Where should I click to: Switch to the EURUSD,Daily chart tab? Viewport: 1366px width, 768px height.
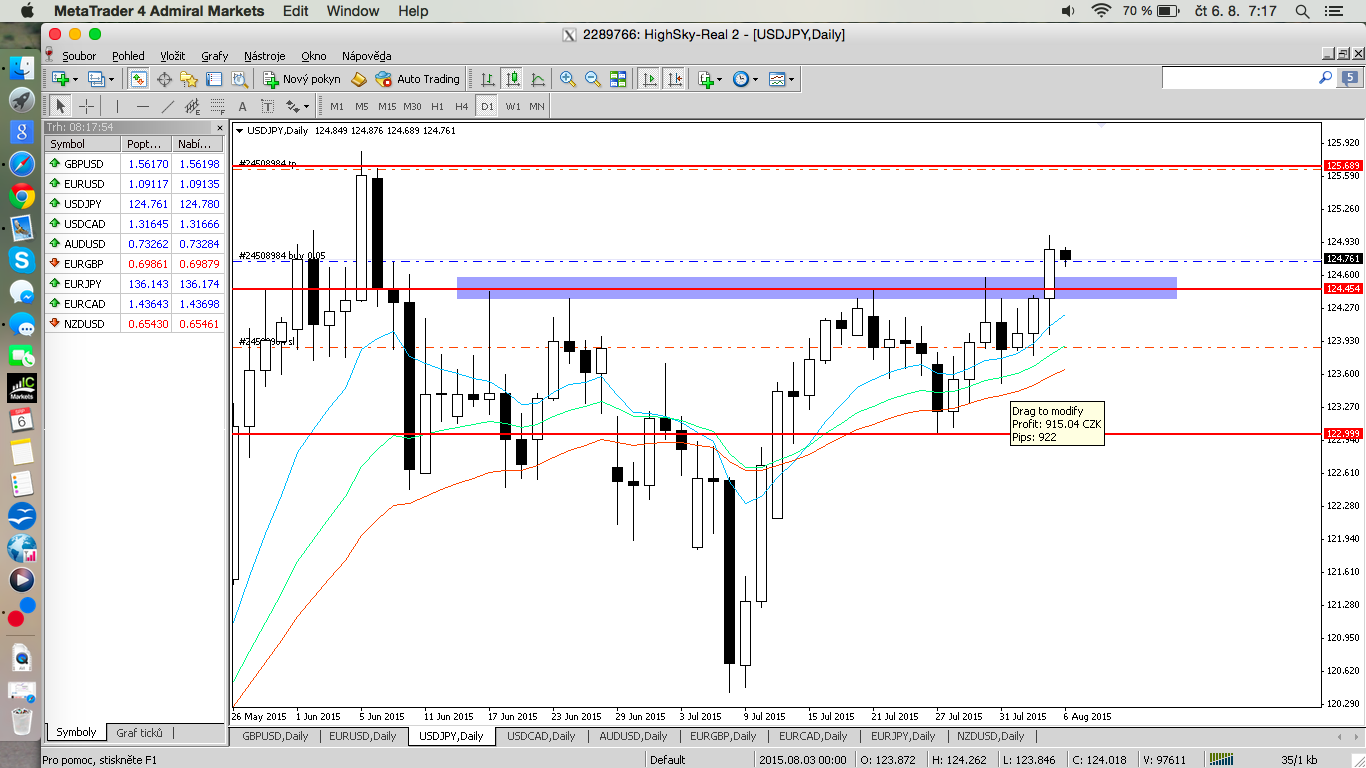click(x=363, y=736)
